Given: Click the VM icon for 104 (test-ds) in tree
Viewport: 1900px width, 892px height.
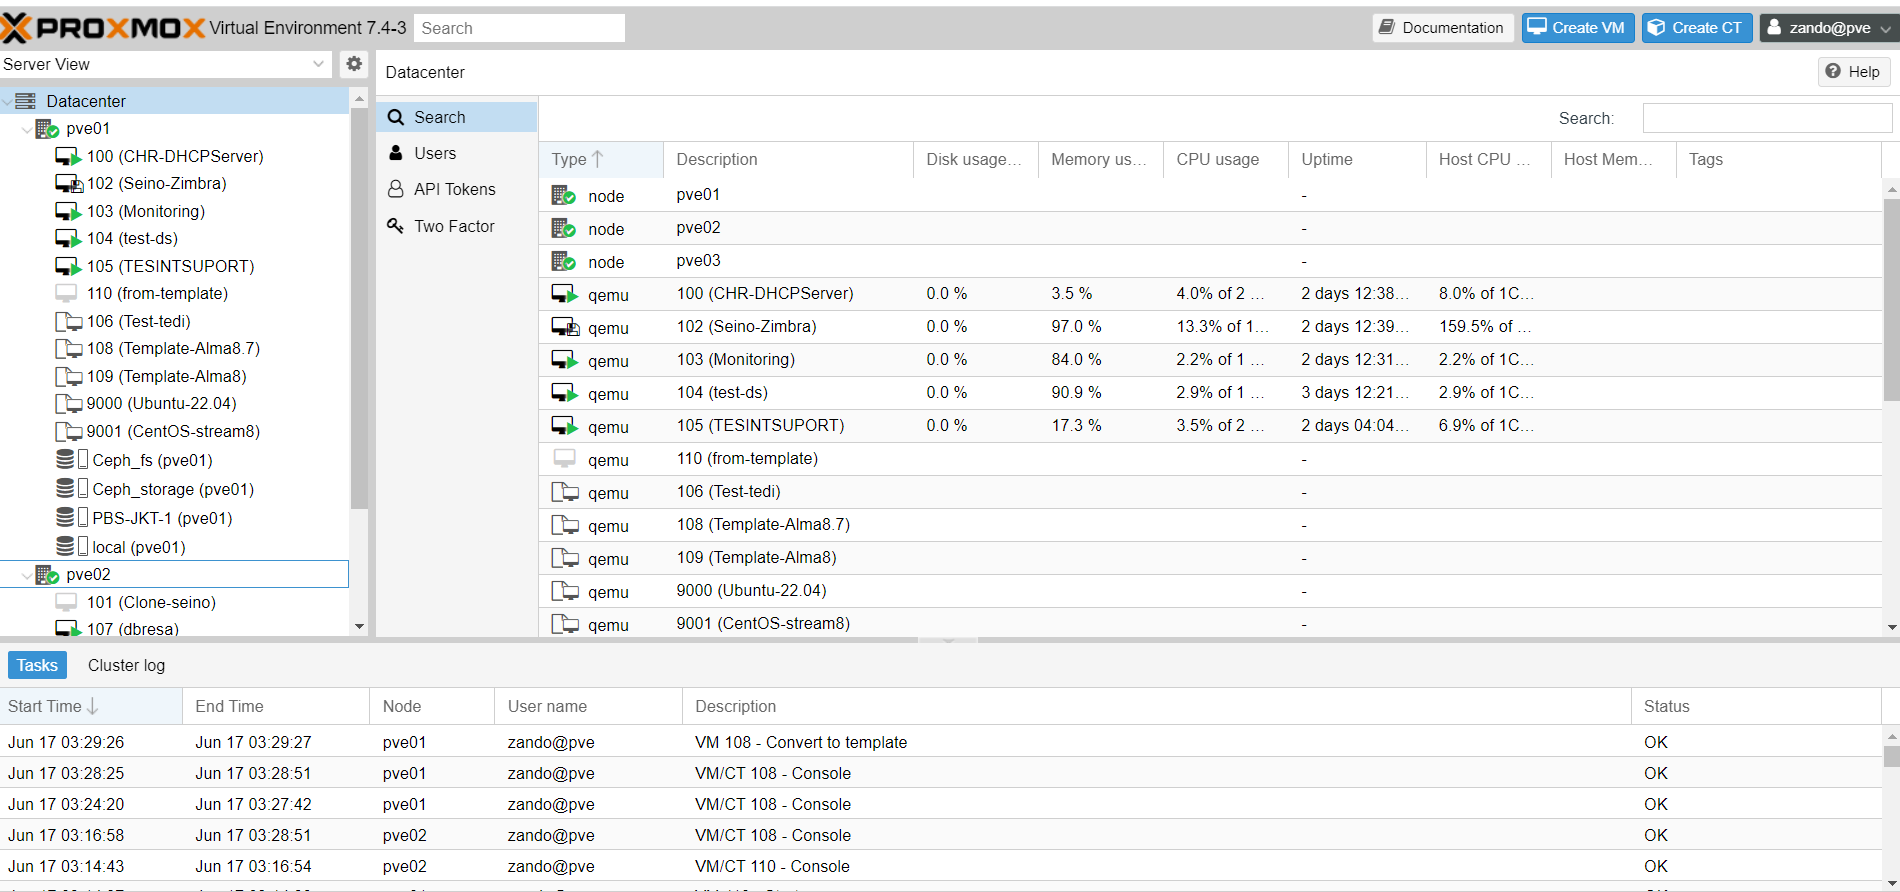Looking at the screenshot, I should pos(68,239).
